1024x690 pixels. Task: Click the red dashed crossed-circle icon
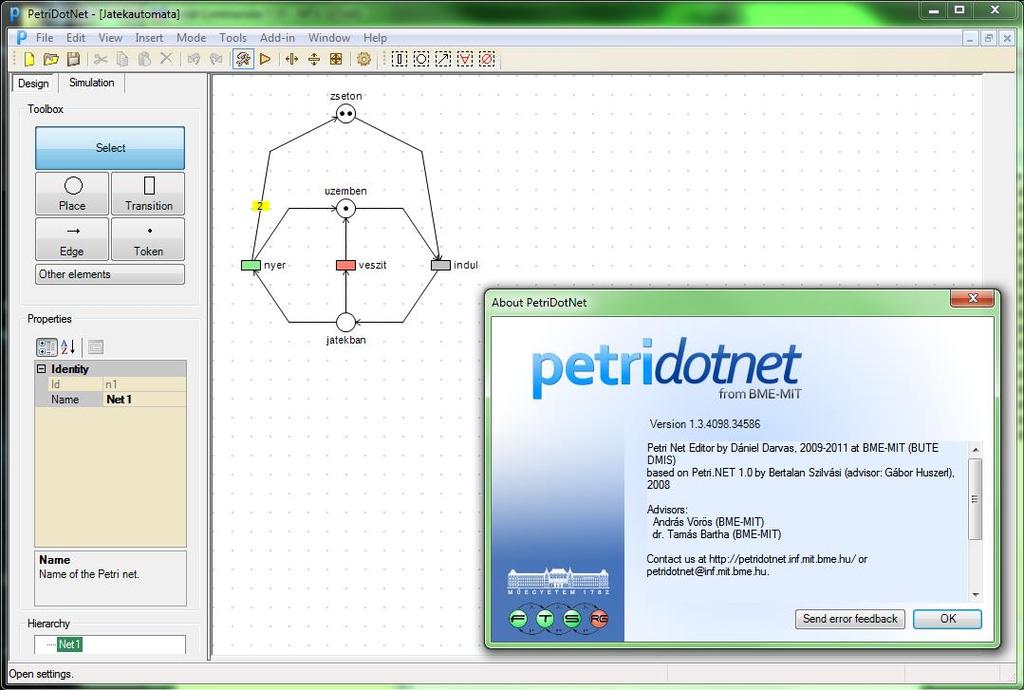487,59
